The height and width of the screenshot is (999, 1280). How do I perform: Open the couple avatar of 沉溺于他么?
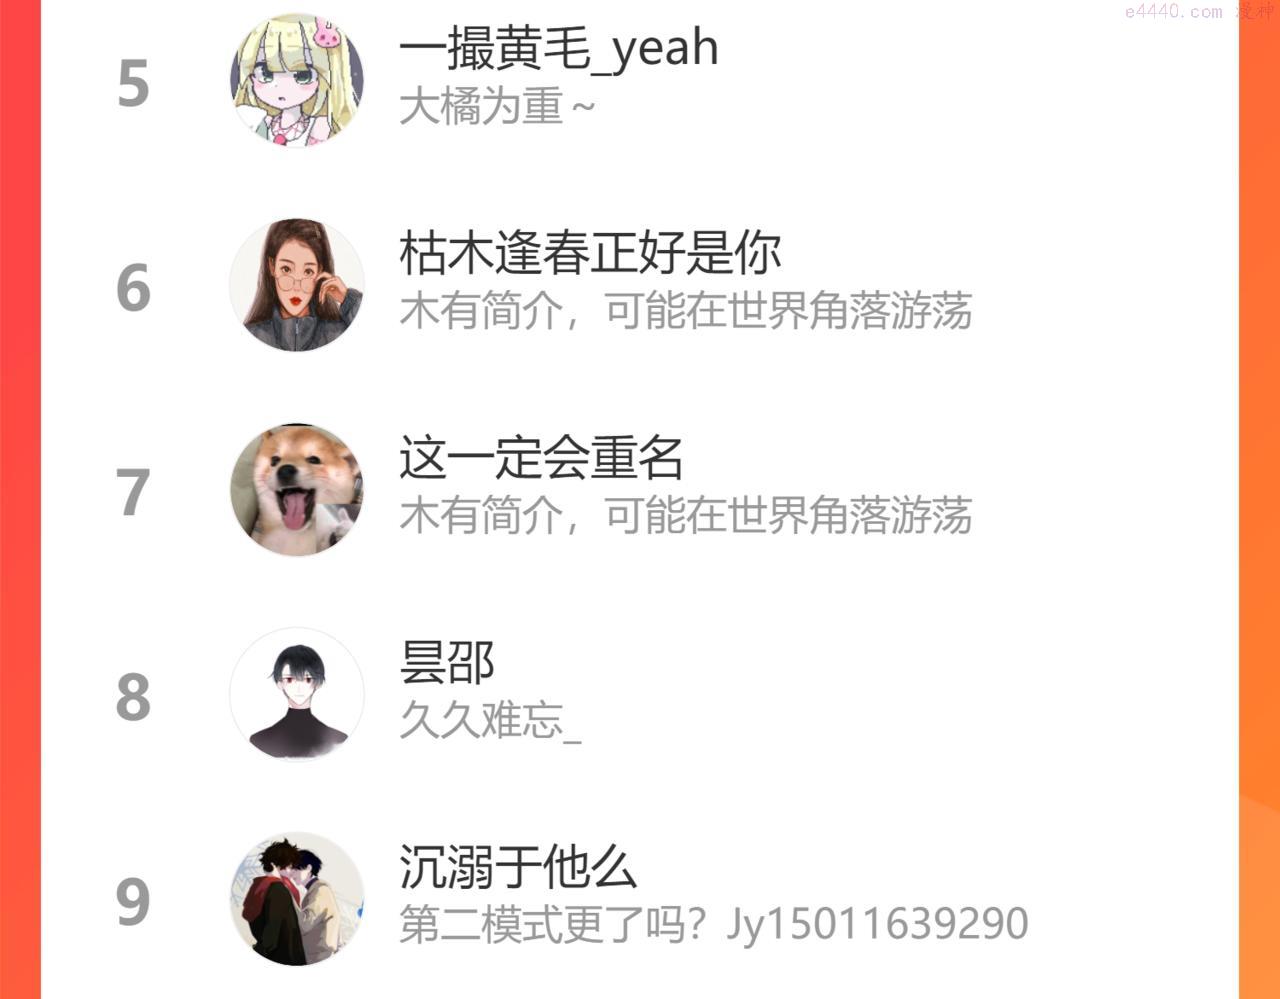(297, 899)
